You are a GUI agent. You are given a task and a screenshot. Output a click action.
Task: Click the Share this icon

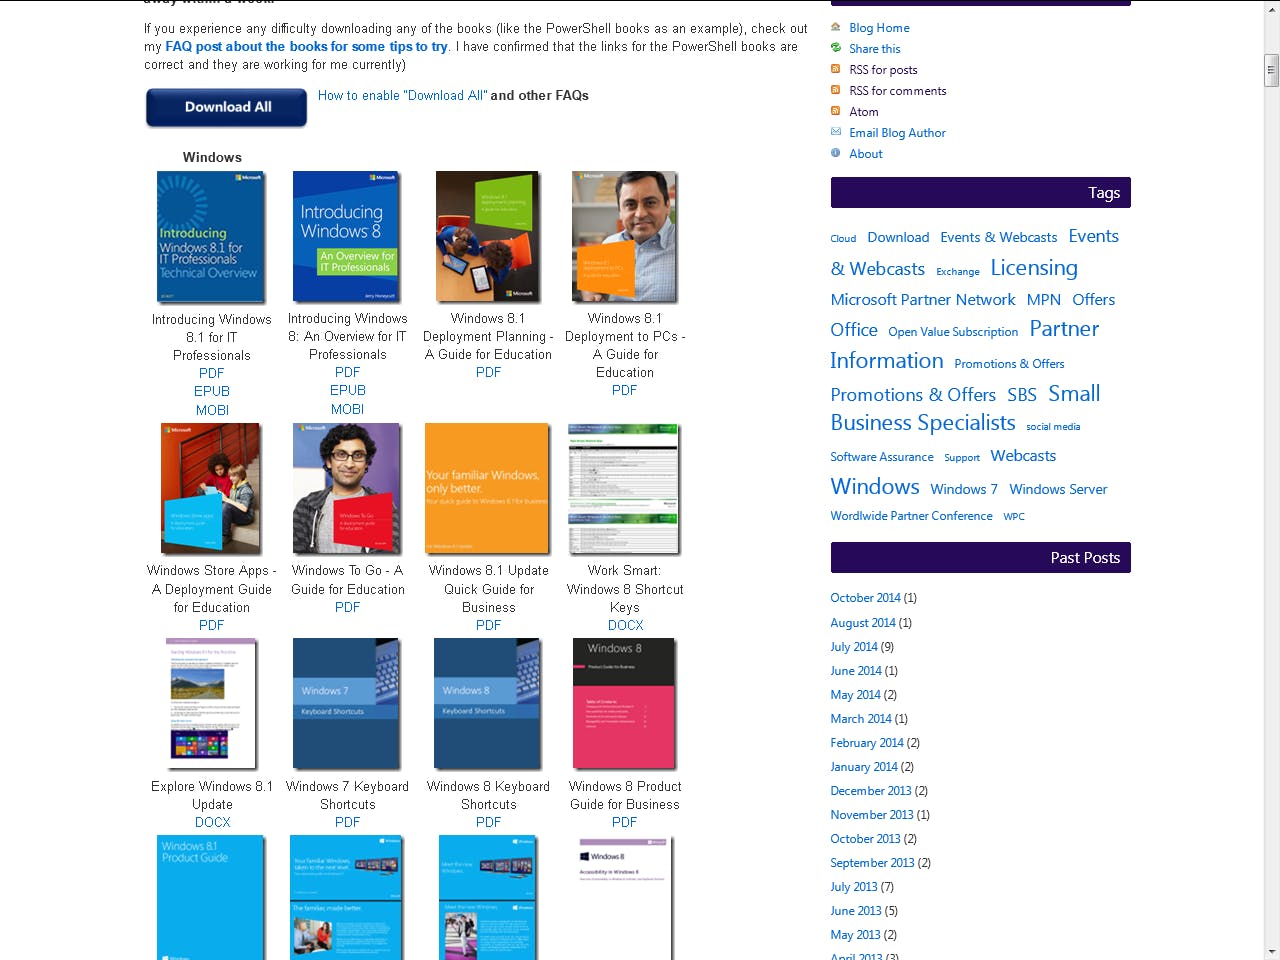pos(836,48)
